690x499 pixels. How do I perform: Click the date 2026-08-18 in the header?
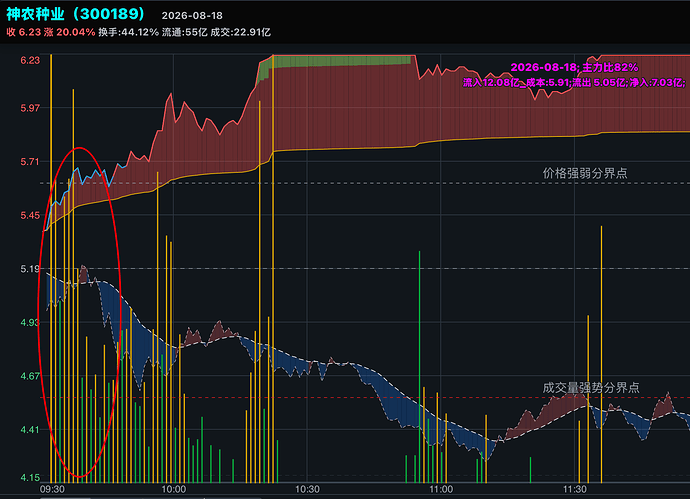192,15
